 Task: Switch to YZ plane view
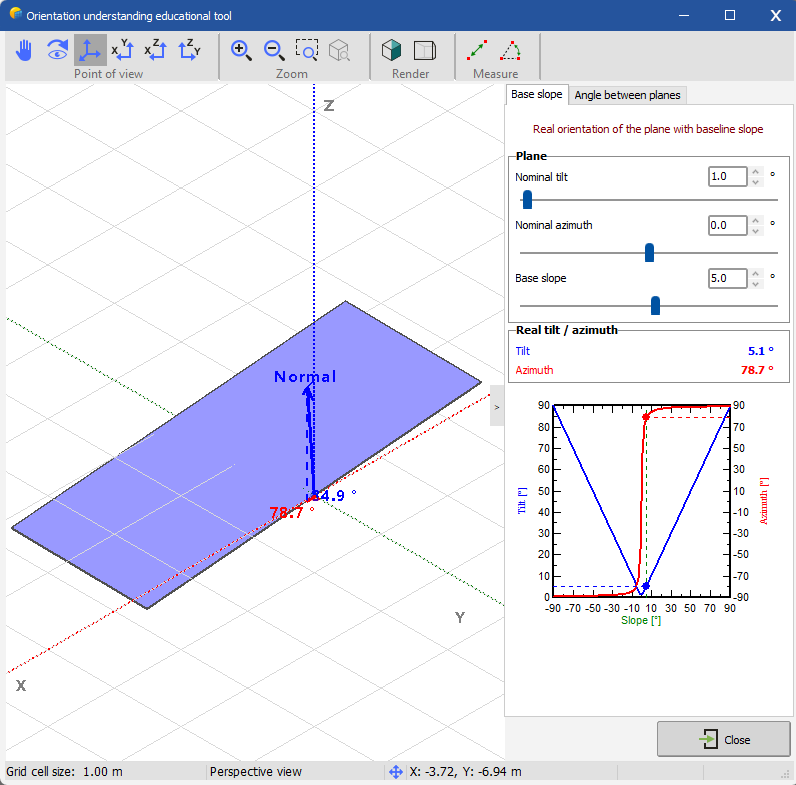(x=189, y=50)
